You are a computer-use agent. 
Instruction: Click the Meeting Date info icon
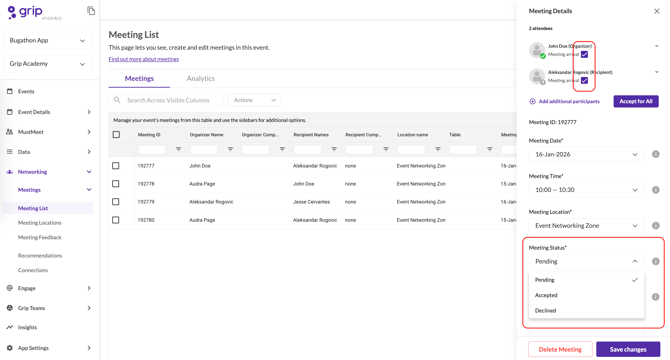[x=655, y=154]
